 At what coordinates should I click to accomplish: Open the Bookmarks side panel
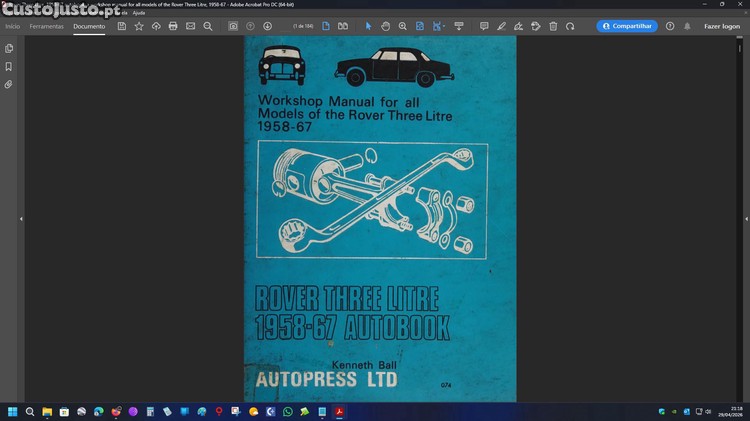tap(9, 66)
